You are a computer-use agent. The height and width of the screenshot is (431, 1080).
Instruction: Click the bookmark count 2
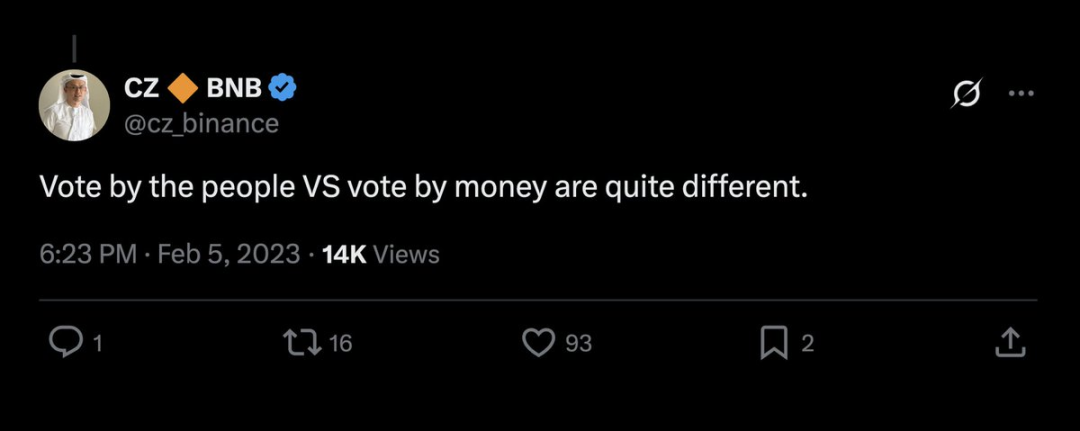808,344
